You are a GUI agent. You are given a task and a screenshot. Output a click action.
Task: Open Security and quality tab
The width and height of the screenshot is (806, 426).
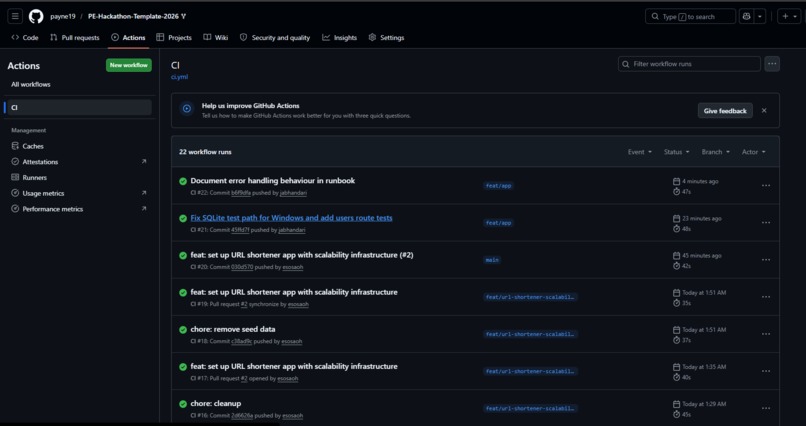click(x=275, y=38)
